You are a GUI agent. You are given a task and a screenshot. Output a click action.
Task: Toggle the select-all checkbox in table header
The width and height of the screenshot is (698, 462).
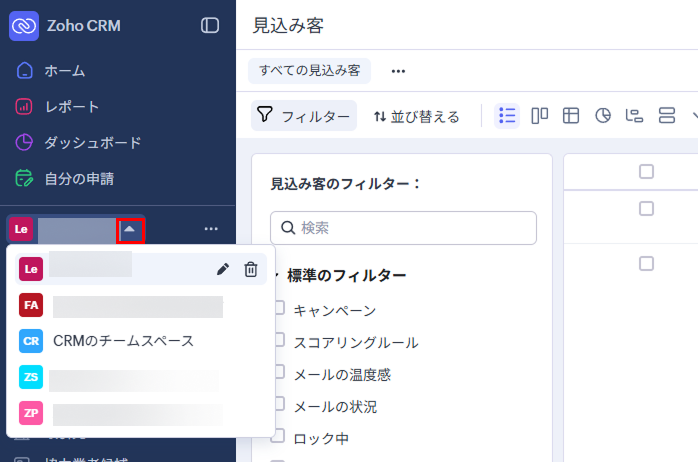pos(646,171)
